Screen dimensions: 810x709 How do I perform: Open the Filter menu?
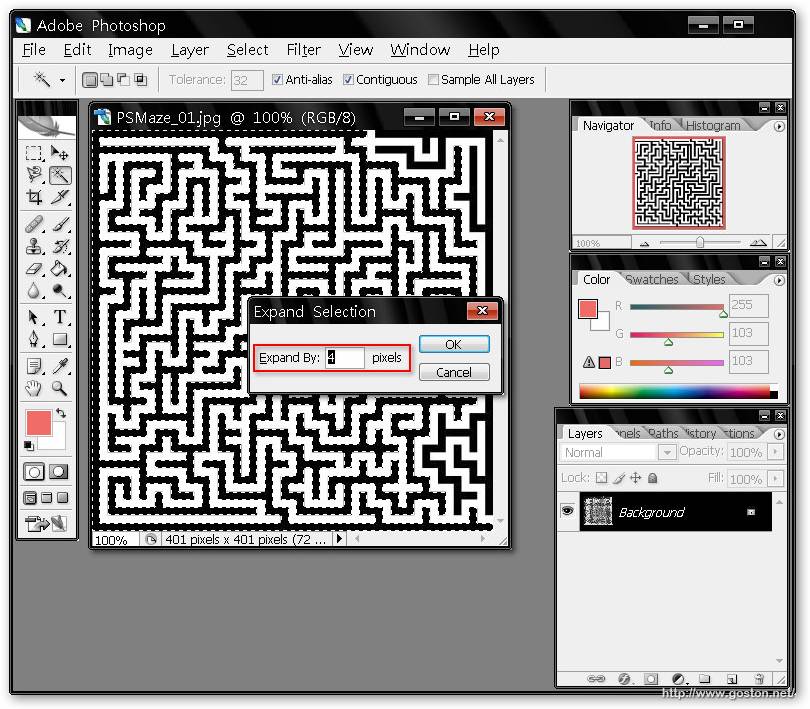[304, 50]
